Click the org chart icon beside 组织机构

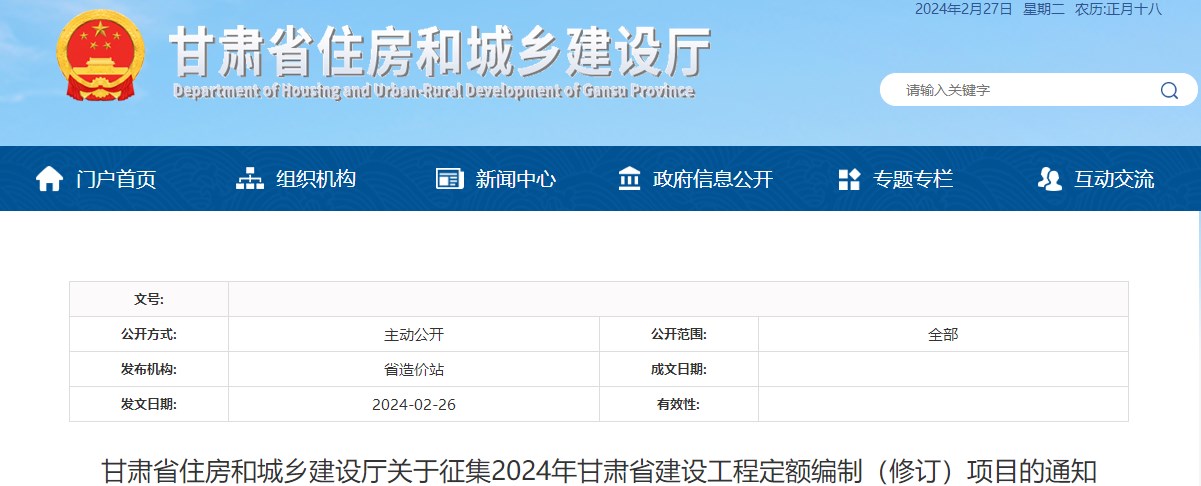[249, 179]
